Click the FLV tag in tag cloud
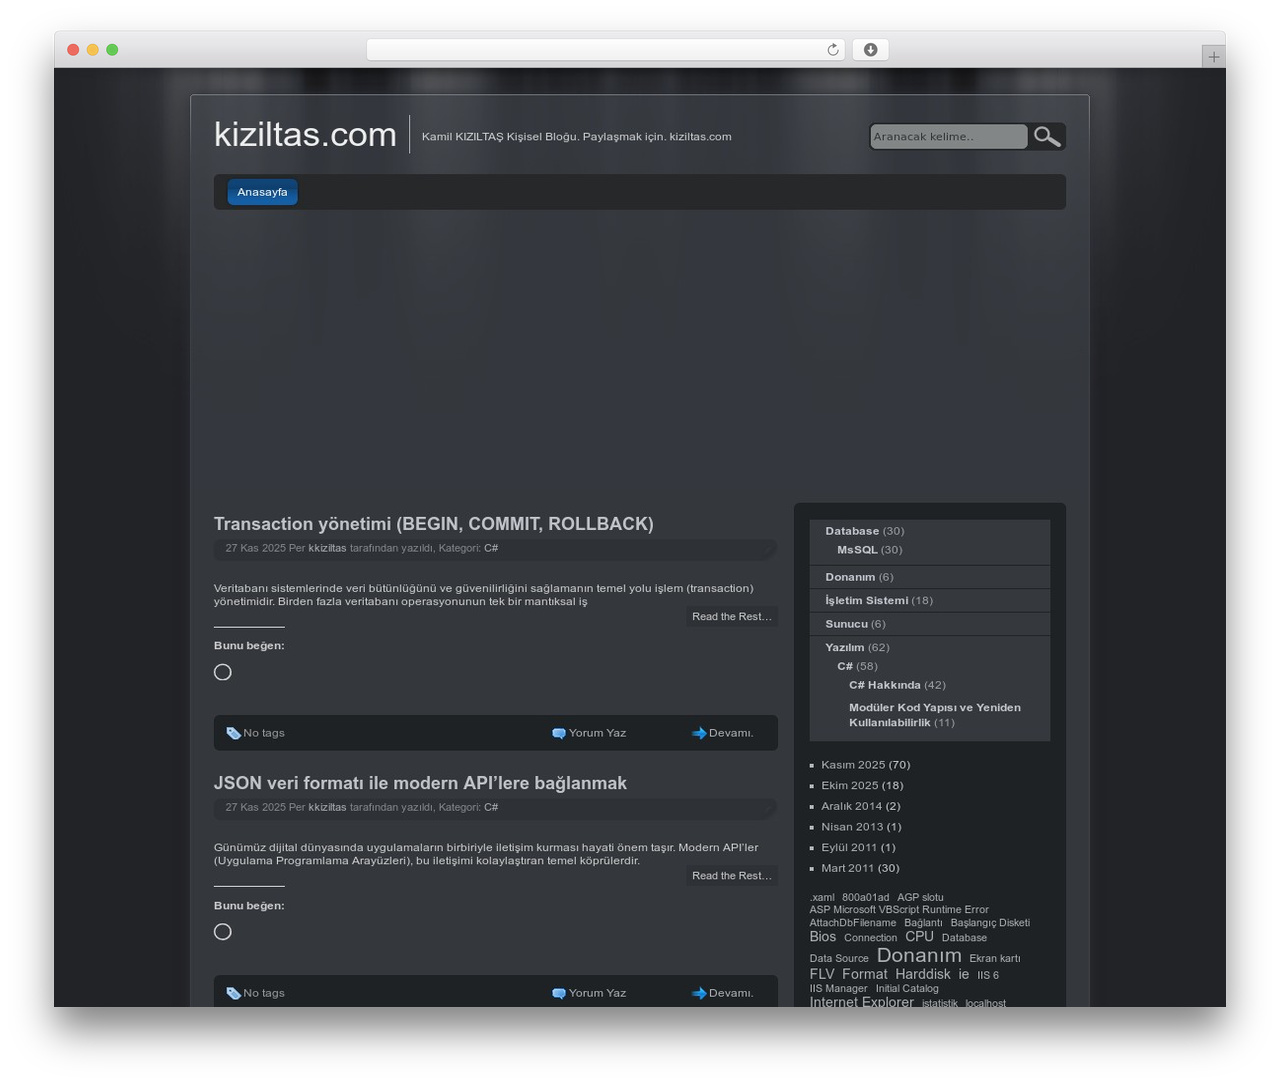 822,974
